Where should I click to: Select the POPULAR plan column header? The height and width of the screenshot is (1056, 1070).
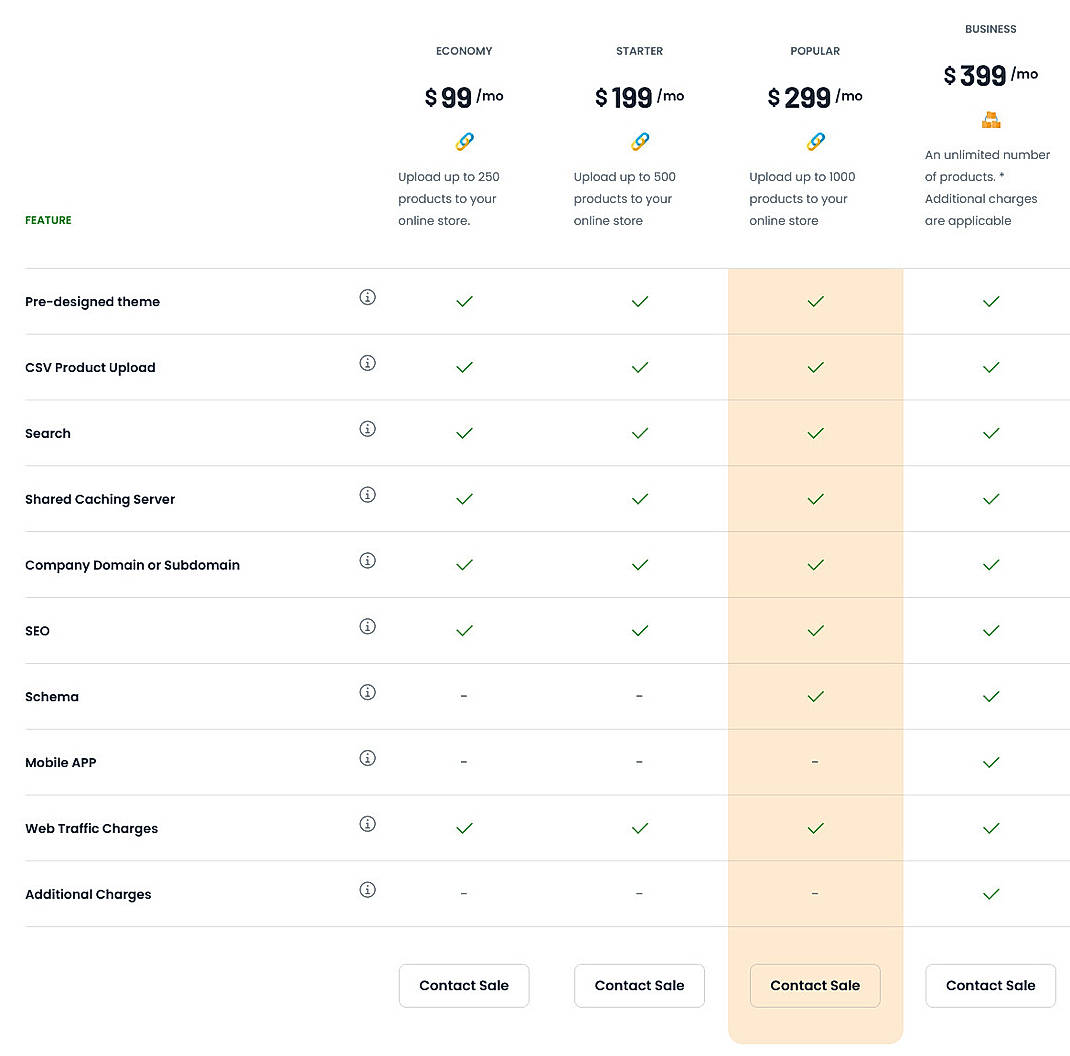click(x=815, y=51)
